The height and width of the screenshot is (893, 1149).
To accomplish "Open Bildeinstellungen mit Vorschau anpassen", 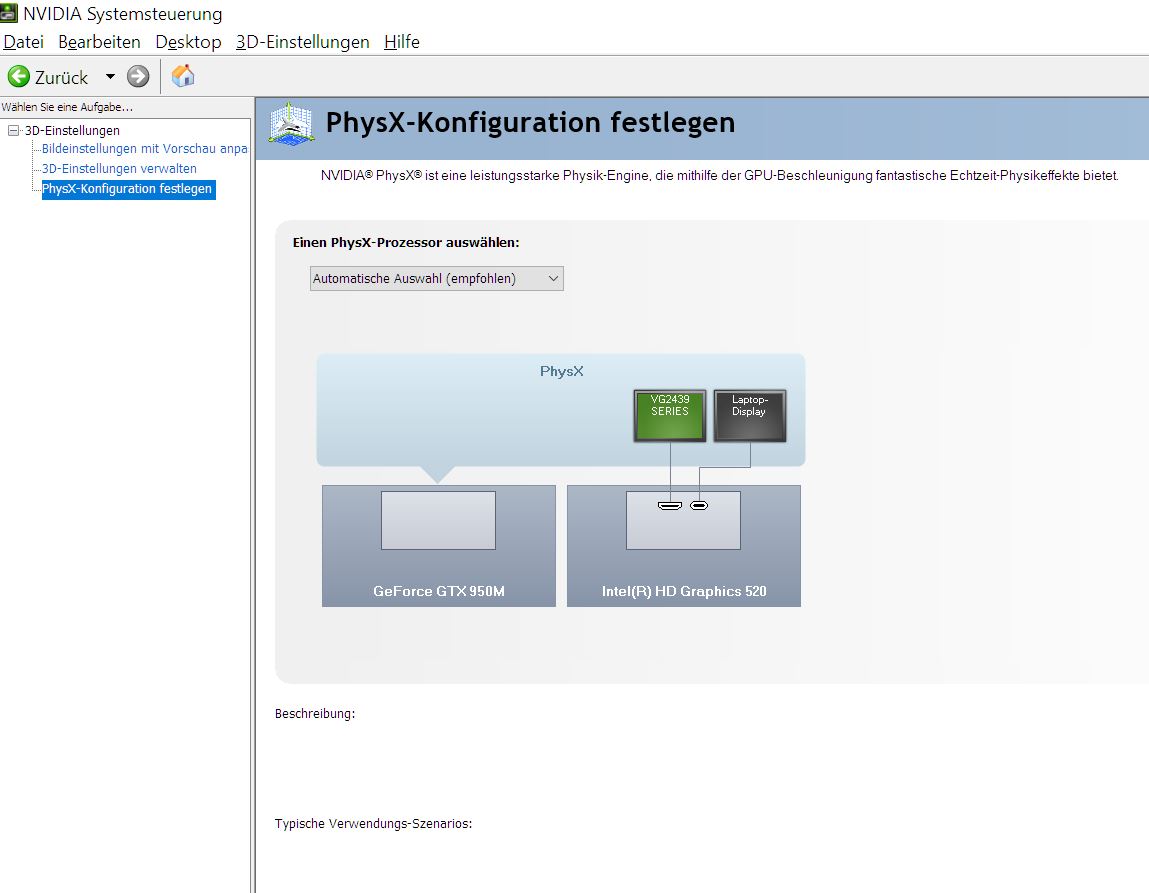I will (144, 149).
